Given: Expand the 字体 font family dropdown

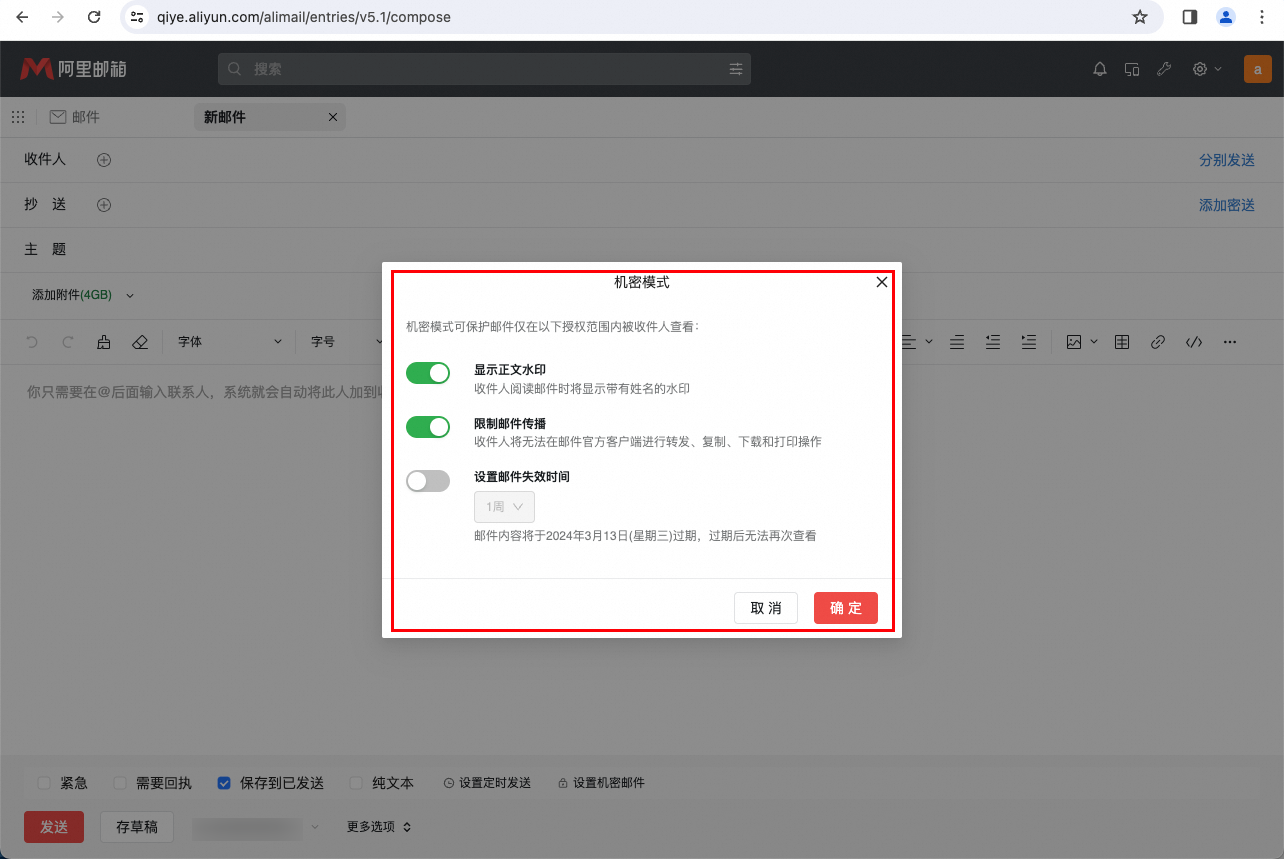Looking at the screenshot, I should tap(228, 341).
